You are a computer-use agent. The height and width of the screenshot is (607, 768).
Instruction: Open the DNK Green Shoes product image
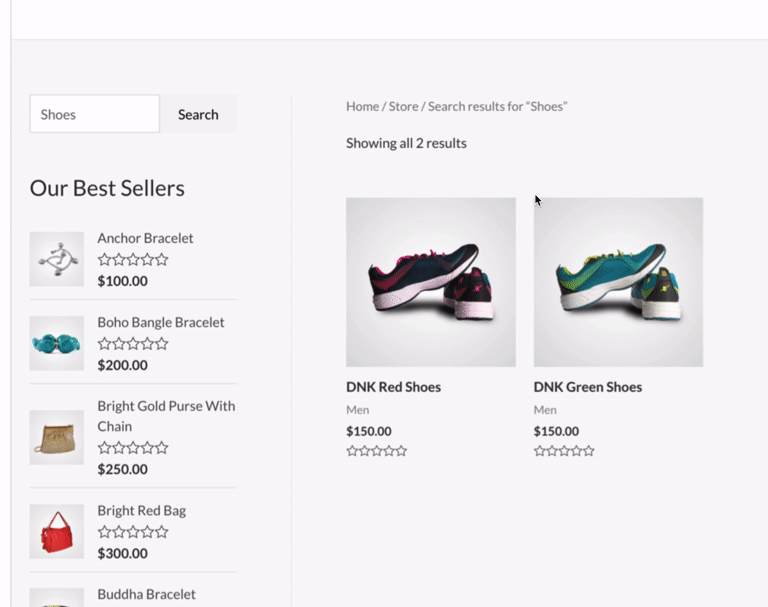618,282
